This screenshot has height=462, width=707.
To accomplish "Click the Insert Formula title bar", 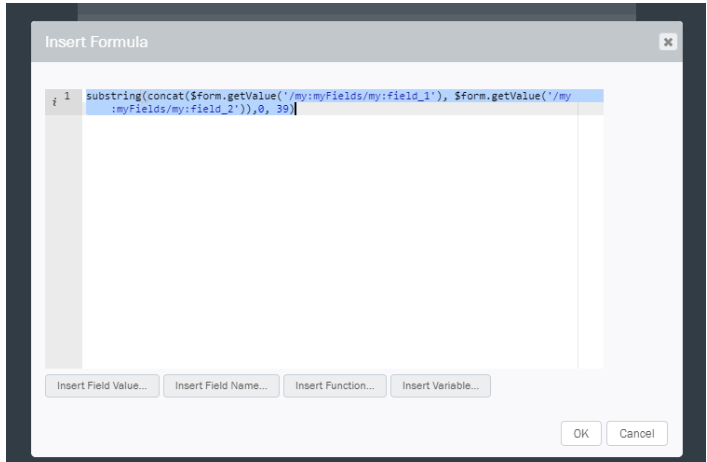I will (x=300, y=43).
